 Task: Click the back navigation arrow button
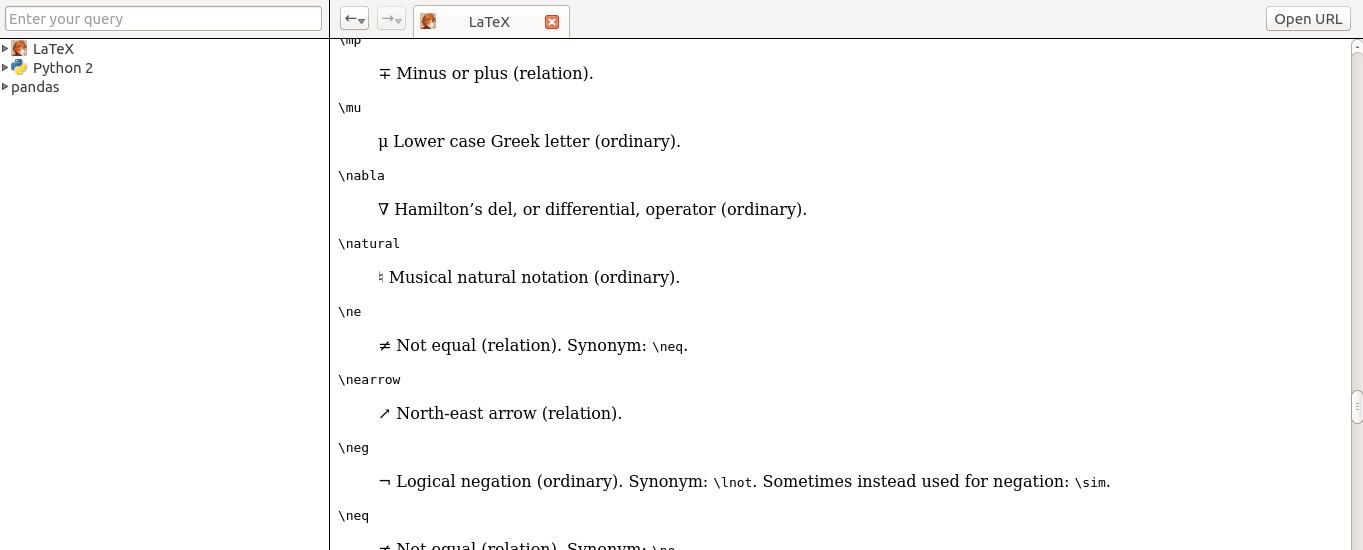(x=354, y=19)
